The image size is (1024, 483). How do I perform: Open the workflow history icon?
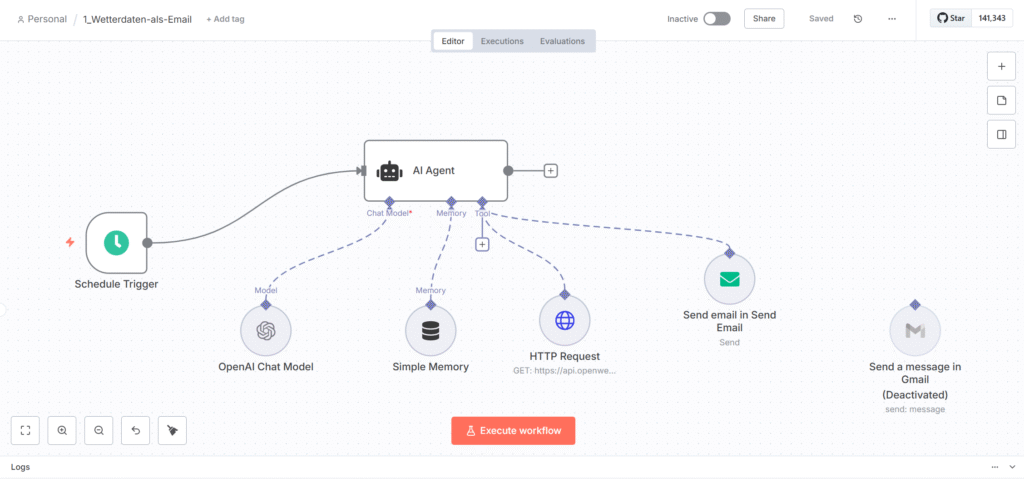(x=858, y=18)
